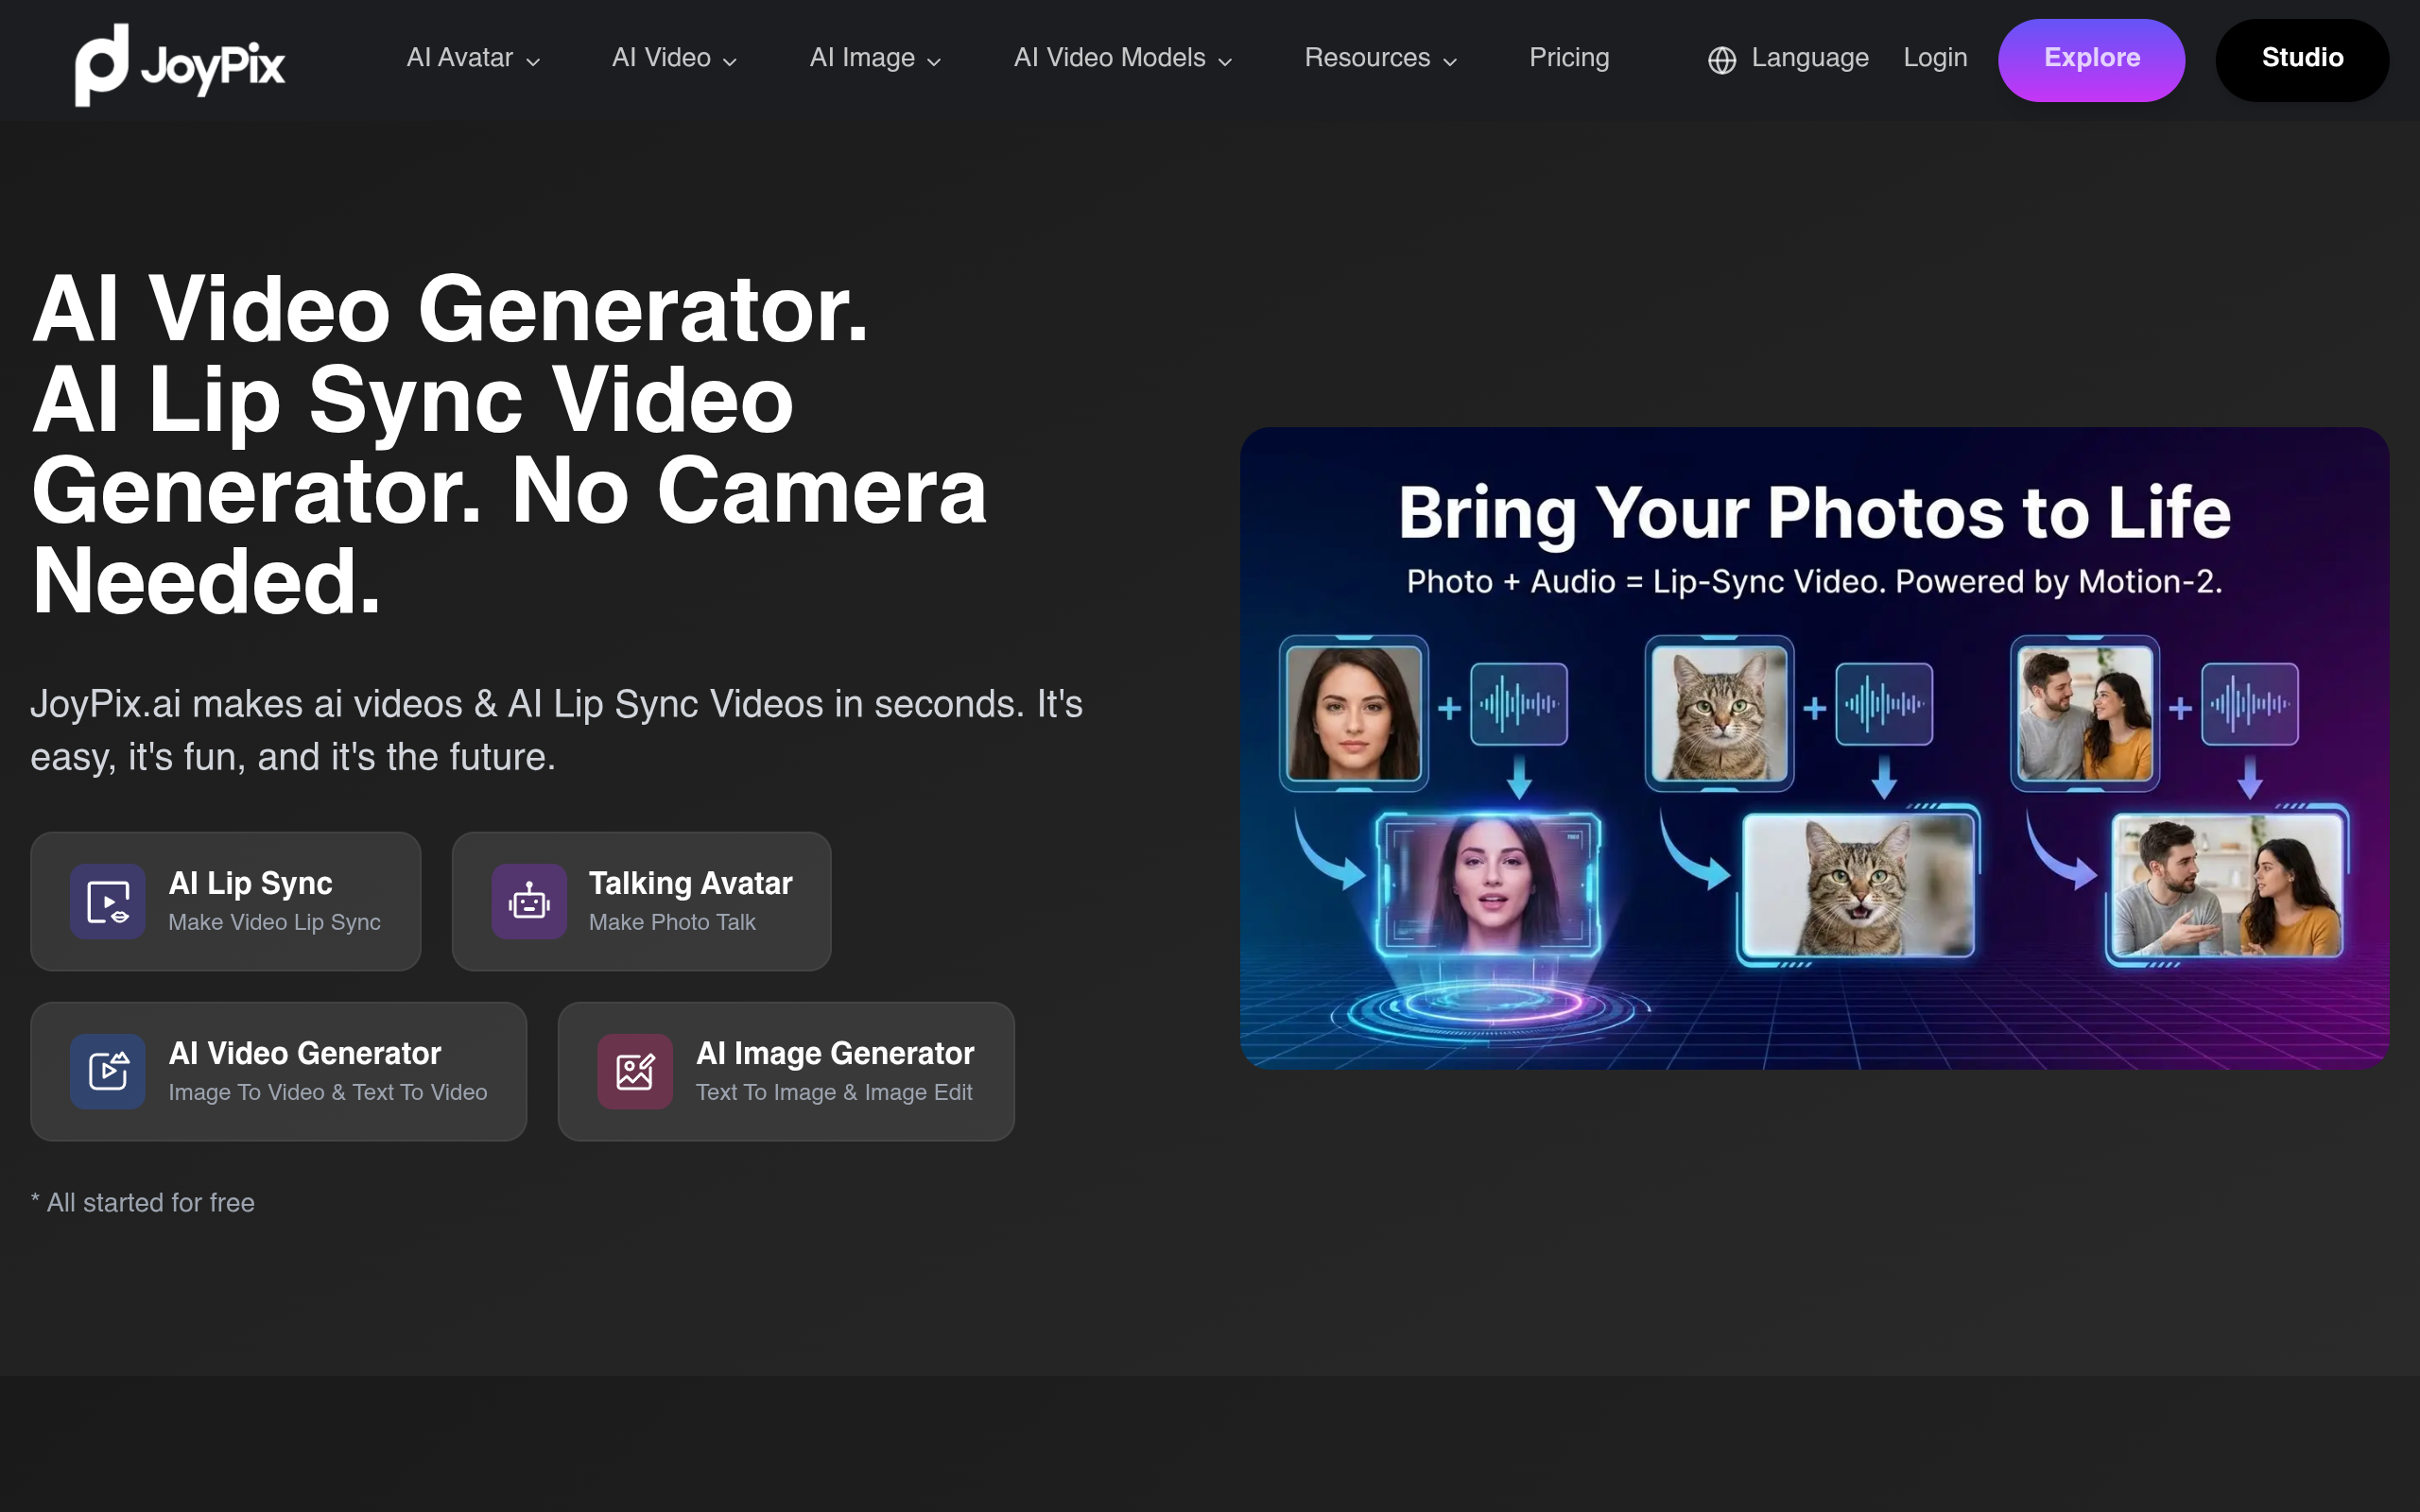Open the AI Video Generator card

pyautogui.click(x=279, y=1071)
